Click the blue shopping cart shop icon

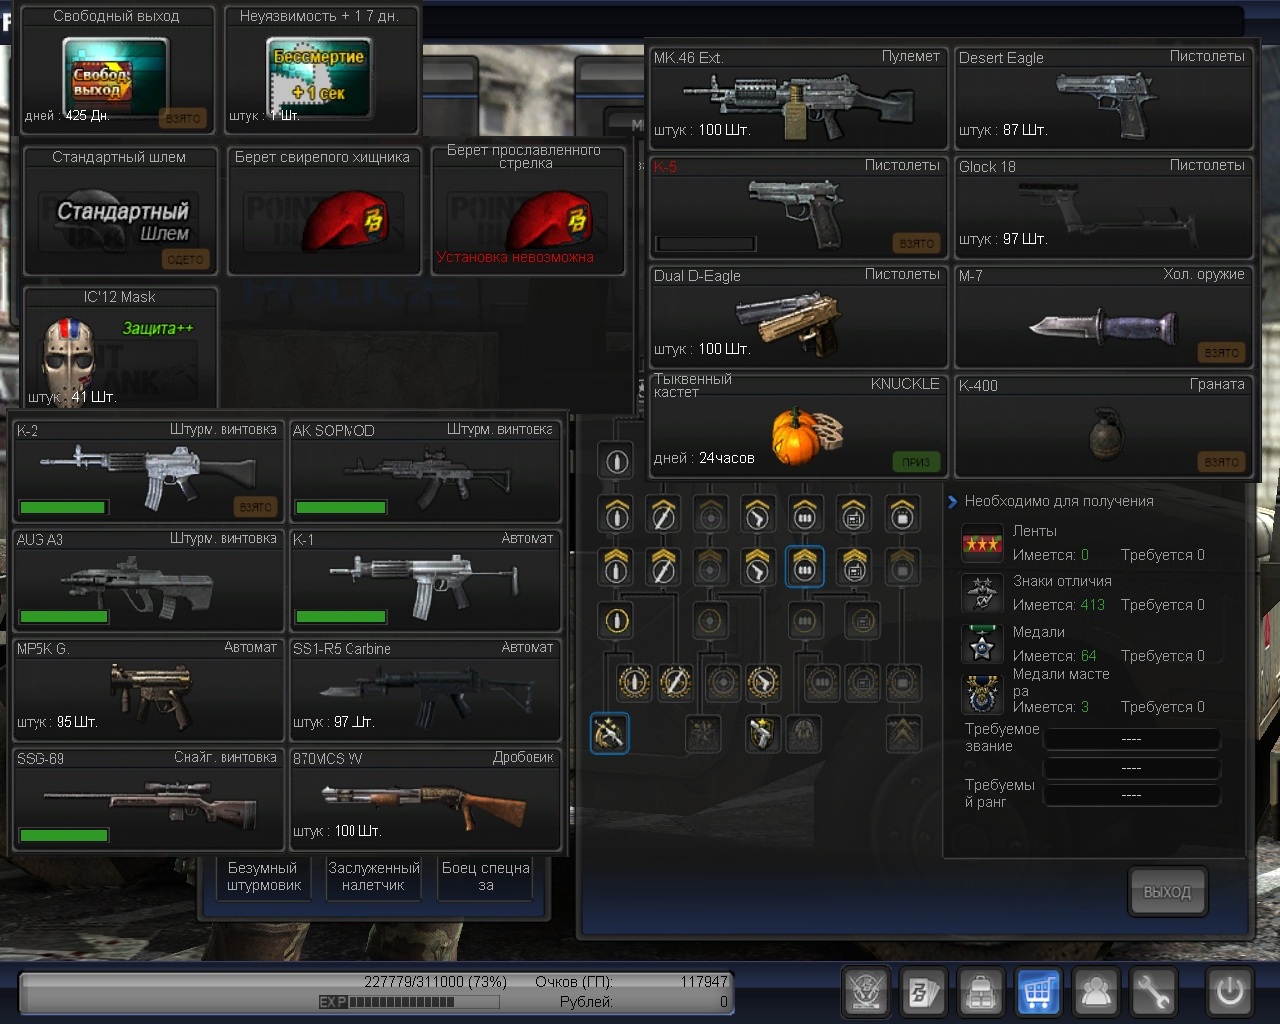1038,992
